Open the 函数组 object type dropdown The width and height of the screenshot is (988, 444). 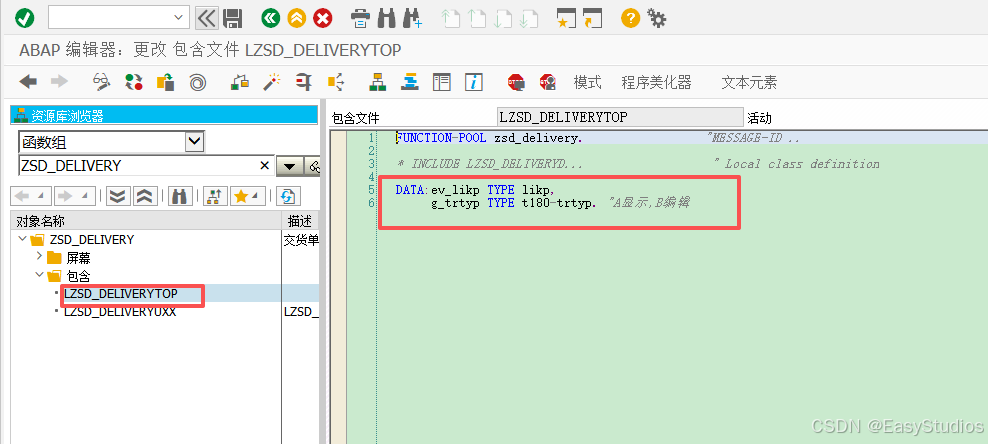pyautogui.click(x=195, y=142)
